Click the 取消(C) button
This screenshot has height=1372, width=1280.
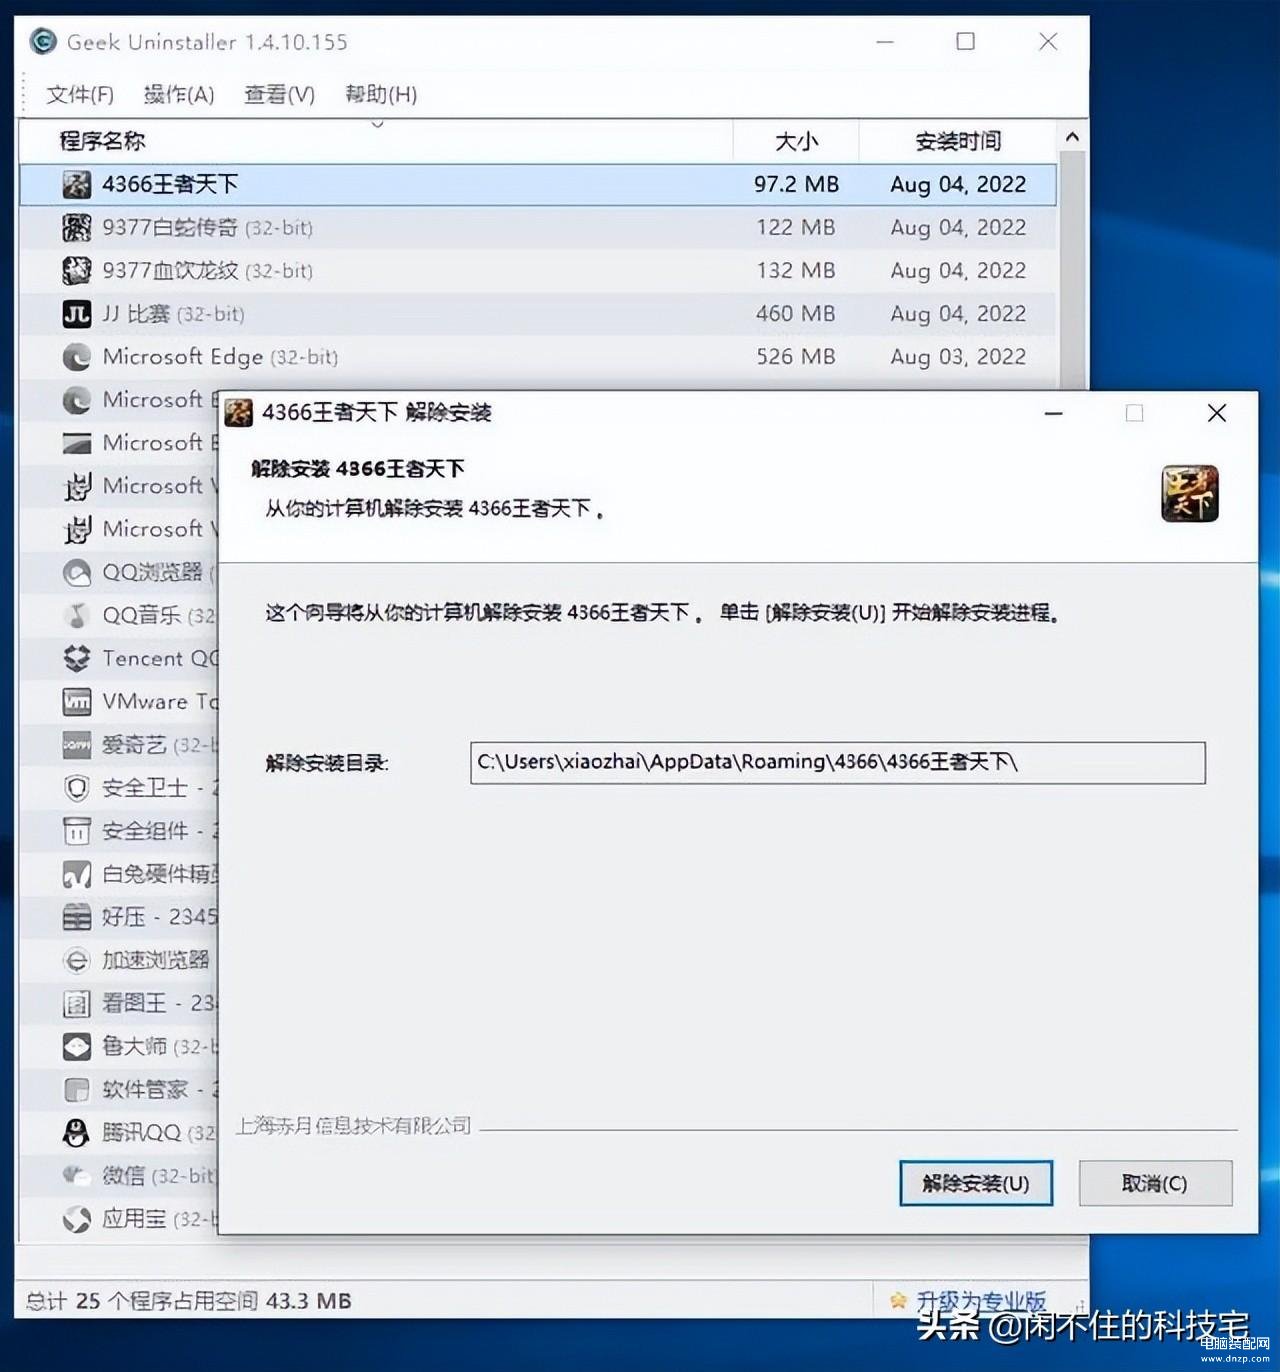pyautogui.click(x=1155, y=1183)
